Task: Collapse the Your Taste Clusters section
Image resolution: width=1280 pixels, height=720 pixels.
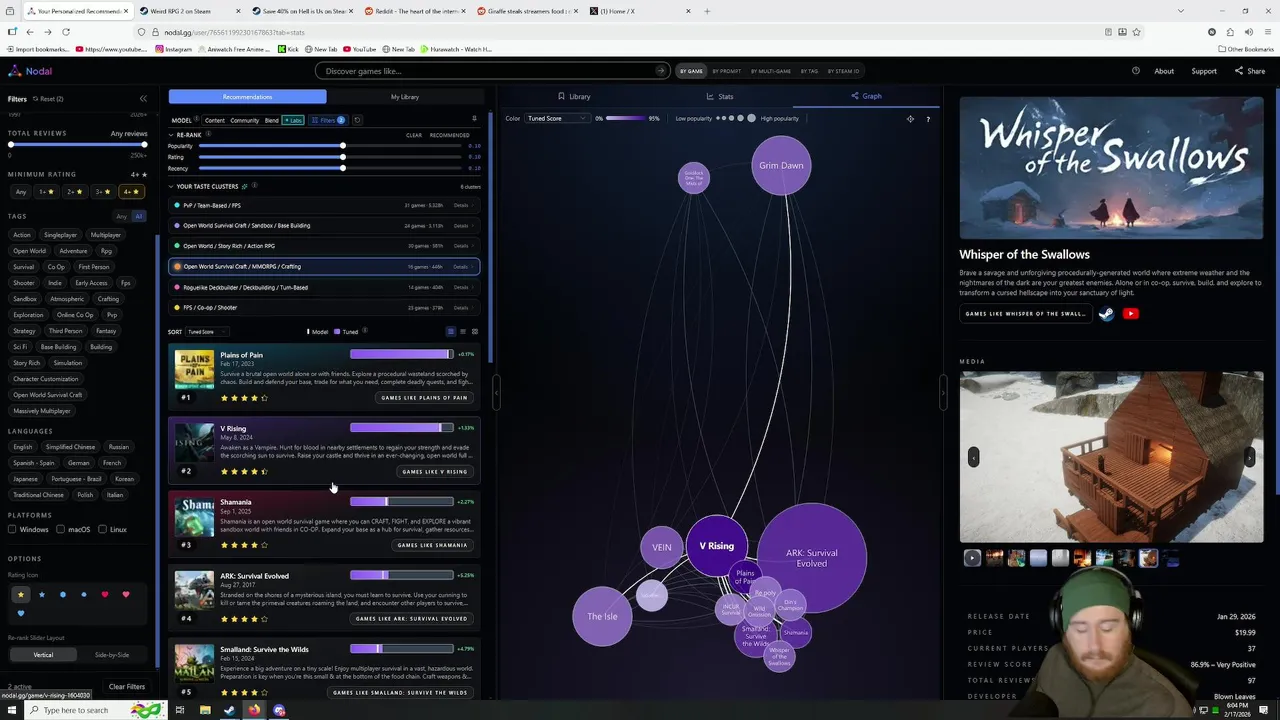Action: 171,187
